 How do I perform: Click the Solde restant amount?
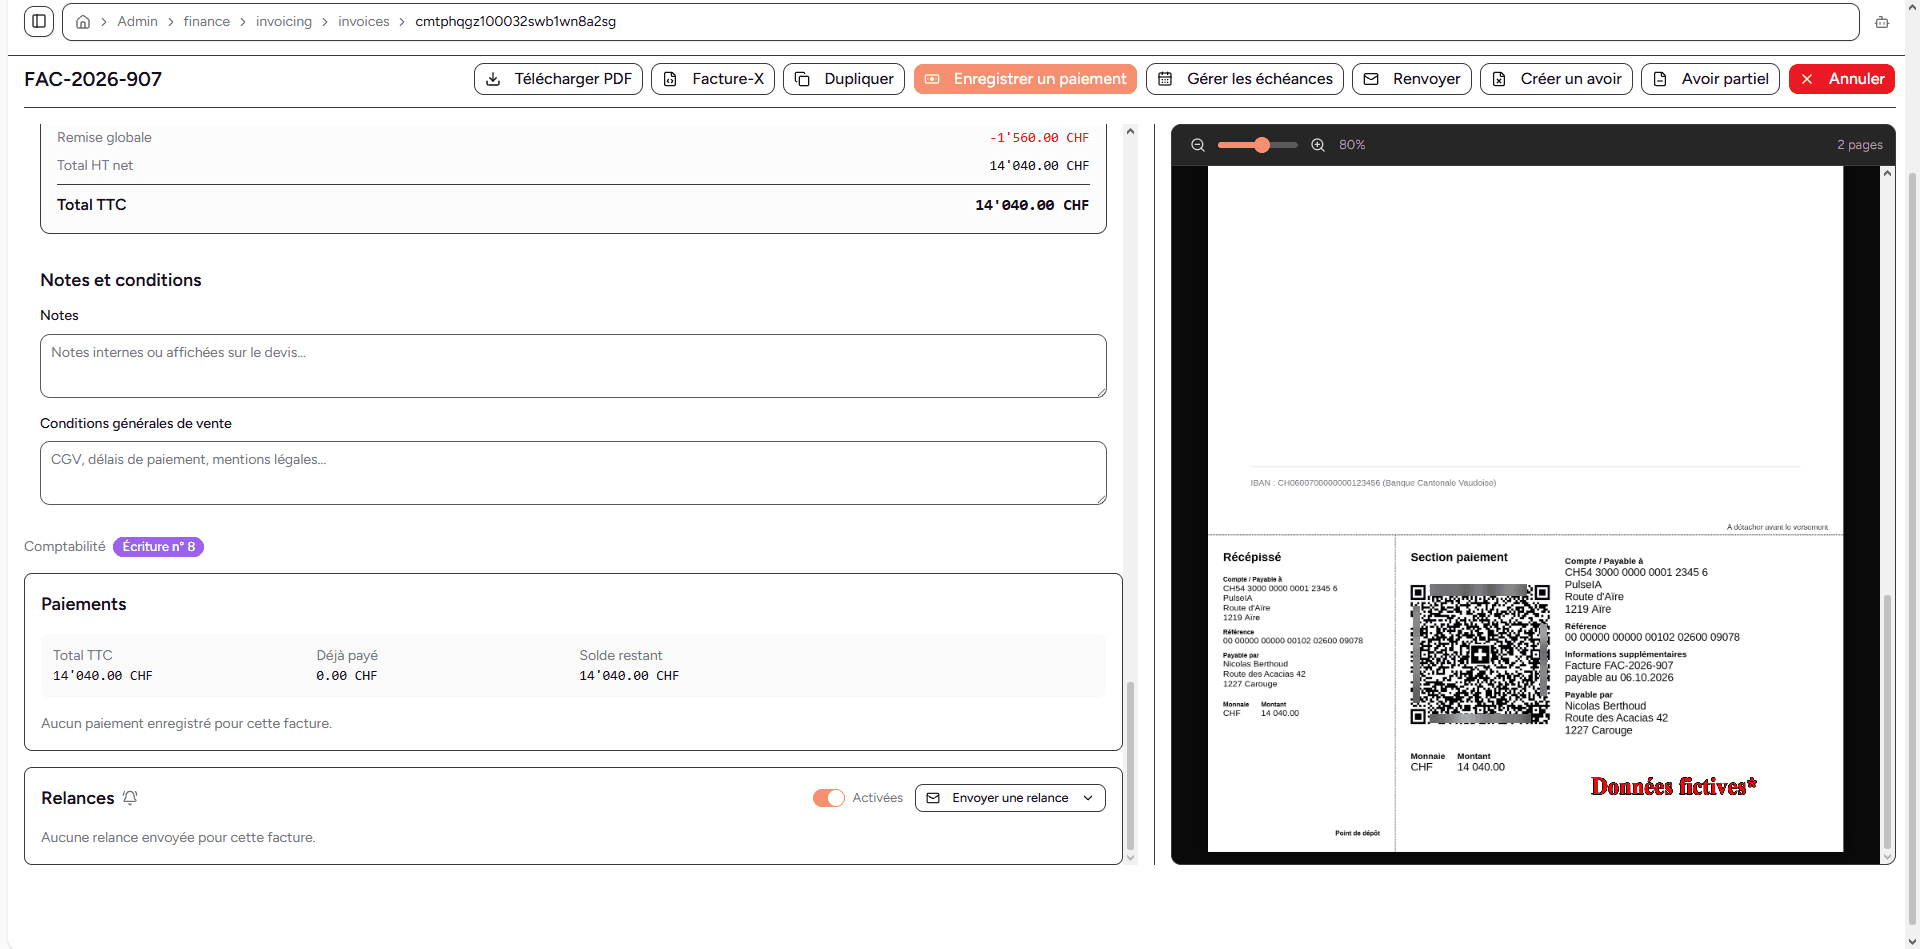(x=629, y=676)
